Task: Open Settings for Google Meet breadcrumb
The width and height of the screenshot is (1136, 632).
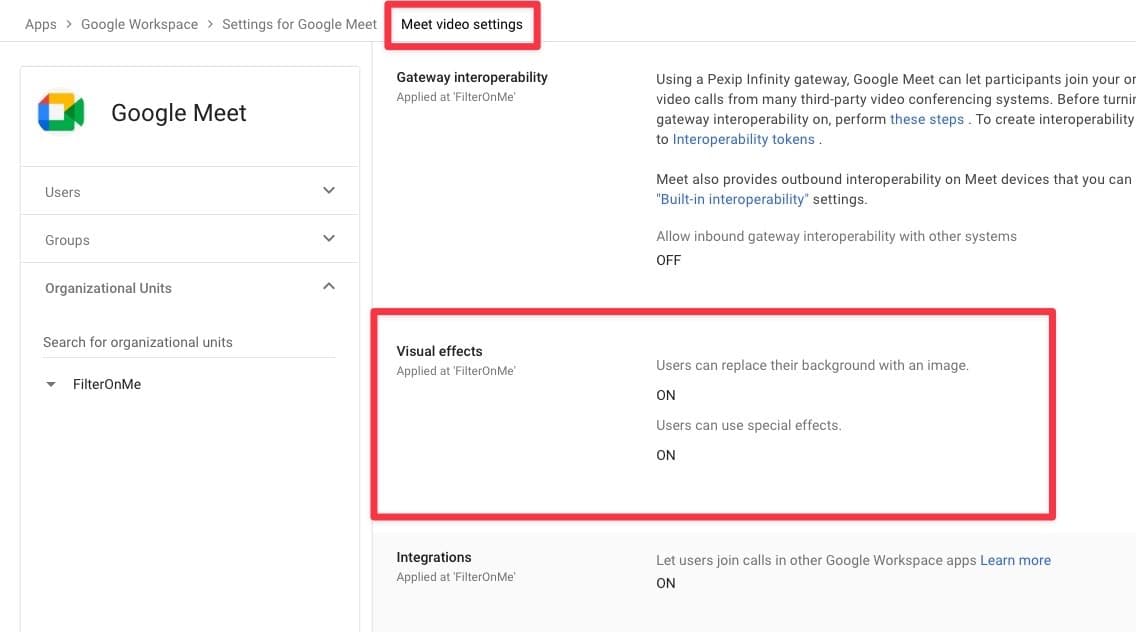Action: click(299, 24)
